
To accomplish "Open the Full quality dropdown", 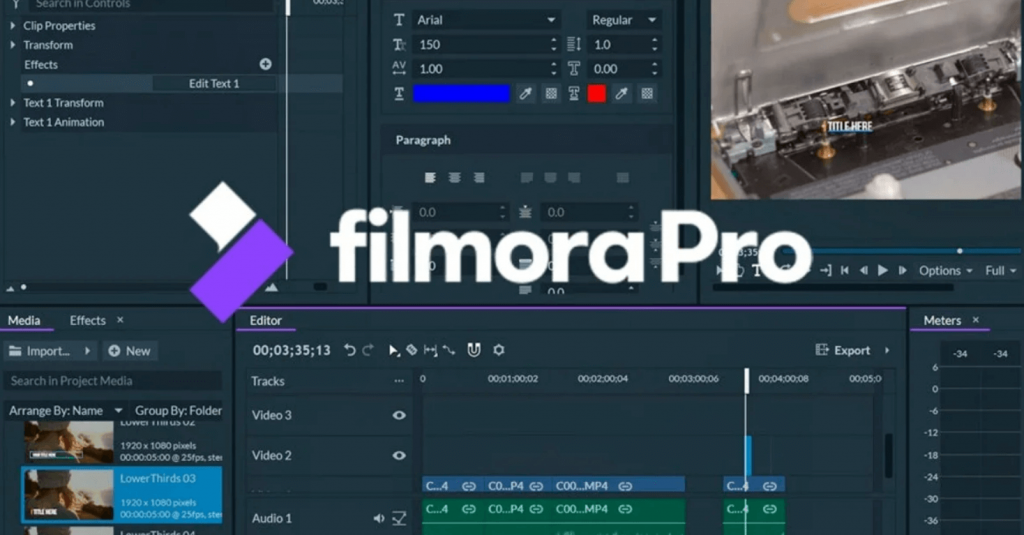I will click(x=1000, y=270).
